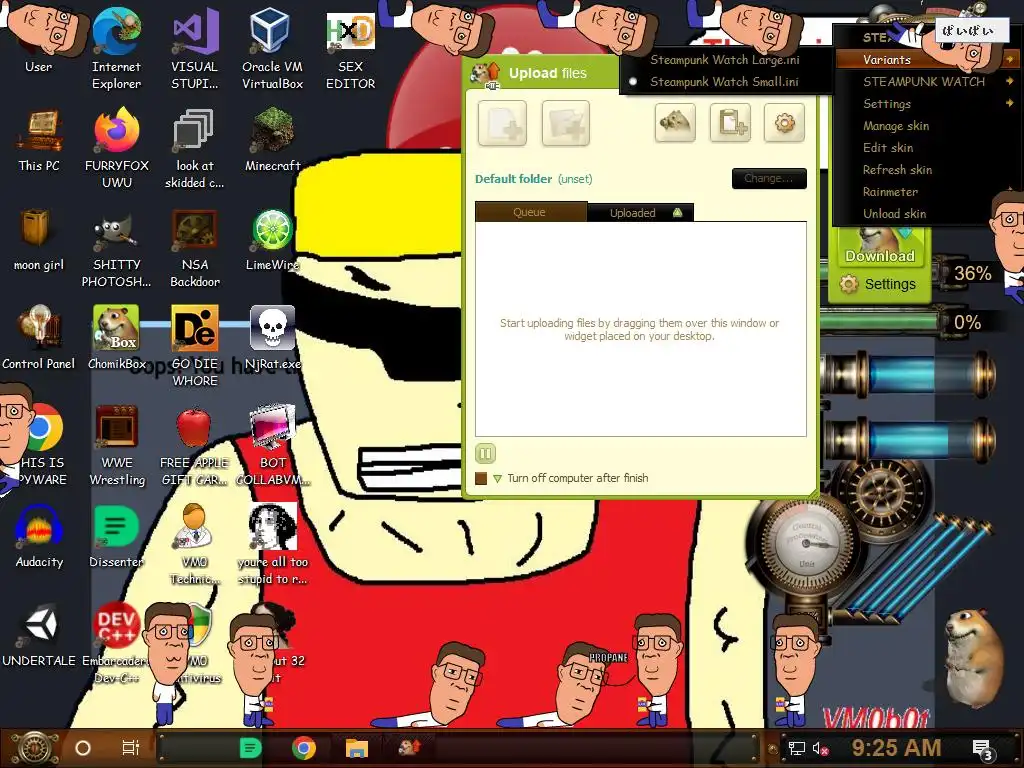
Task: Expand turn-off options green triangle
Action: click(498, 479)
